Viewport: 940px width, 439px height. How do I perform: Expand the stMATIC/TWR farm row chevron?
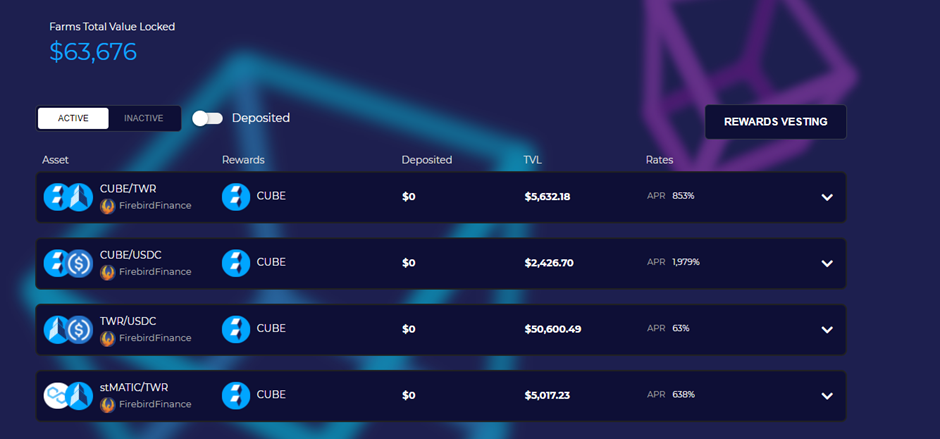(827, 396)
